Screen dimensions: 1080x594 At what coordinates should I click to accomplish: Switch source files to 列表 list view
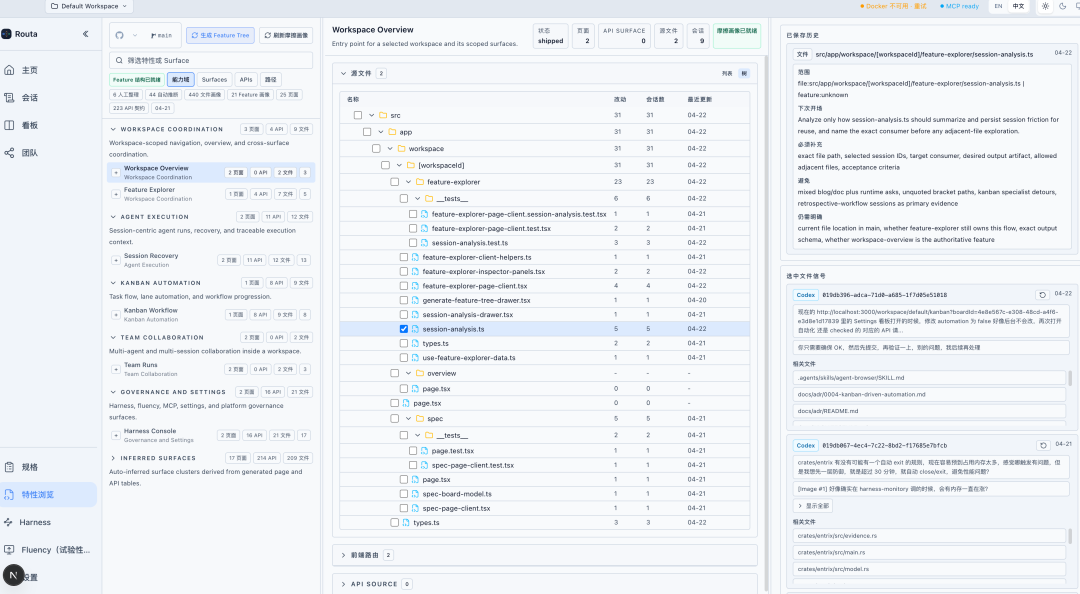727,73
